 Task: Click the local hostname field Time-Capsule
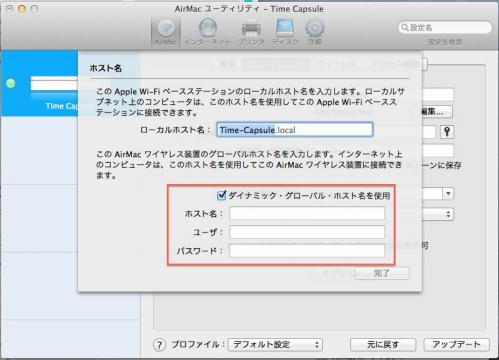point(295,130)
